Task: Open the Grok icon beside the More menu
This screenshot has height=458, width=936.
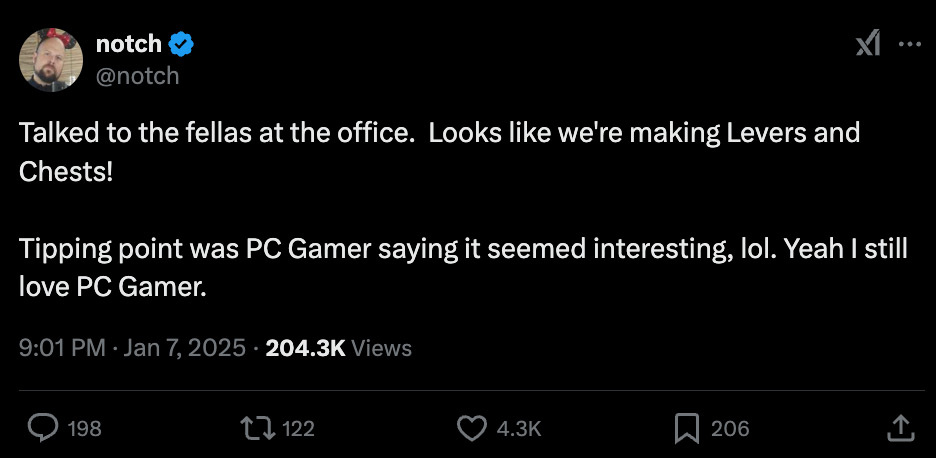Action: click(x=868, y=44)
